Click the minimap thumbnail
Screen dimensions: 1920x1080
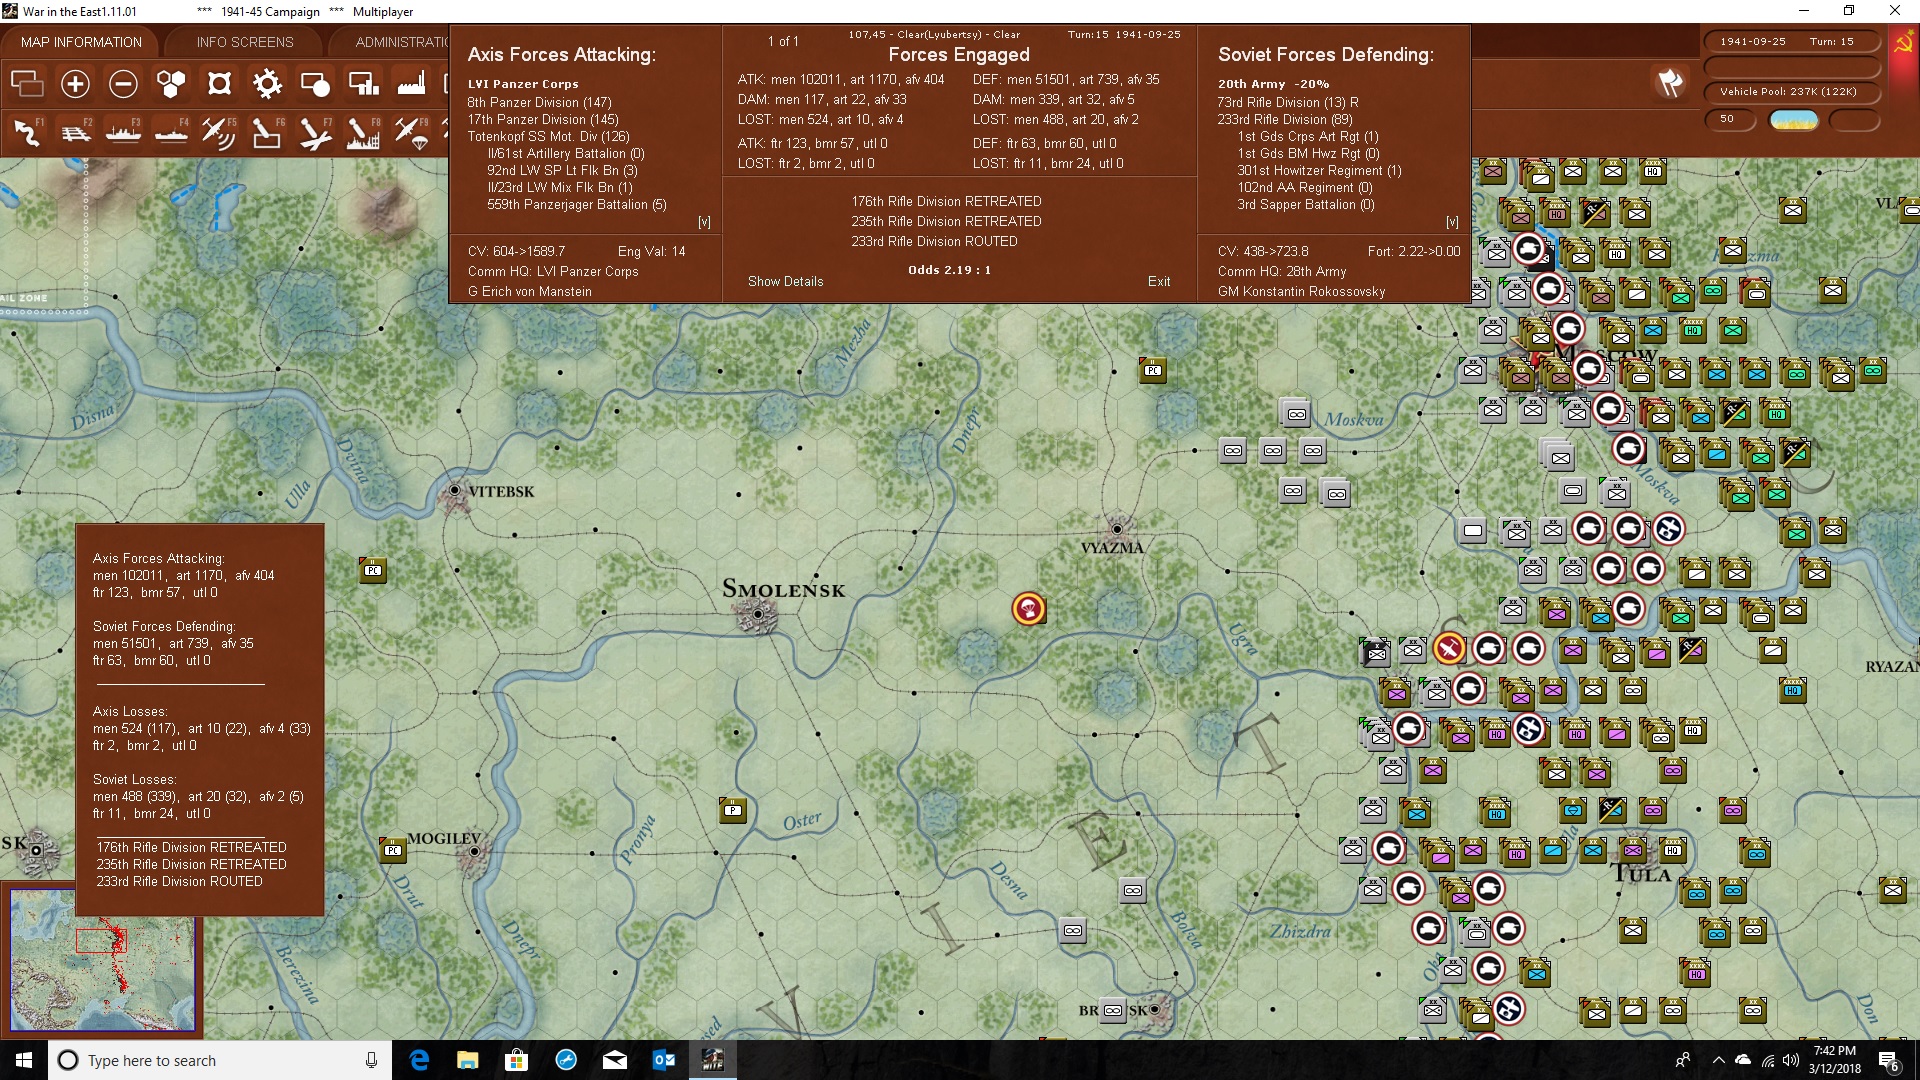pyautogui.click(x=102, y=960)
